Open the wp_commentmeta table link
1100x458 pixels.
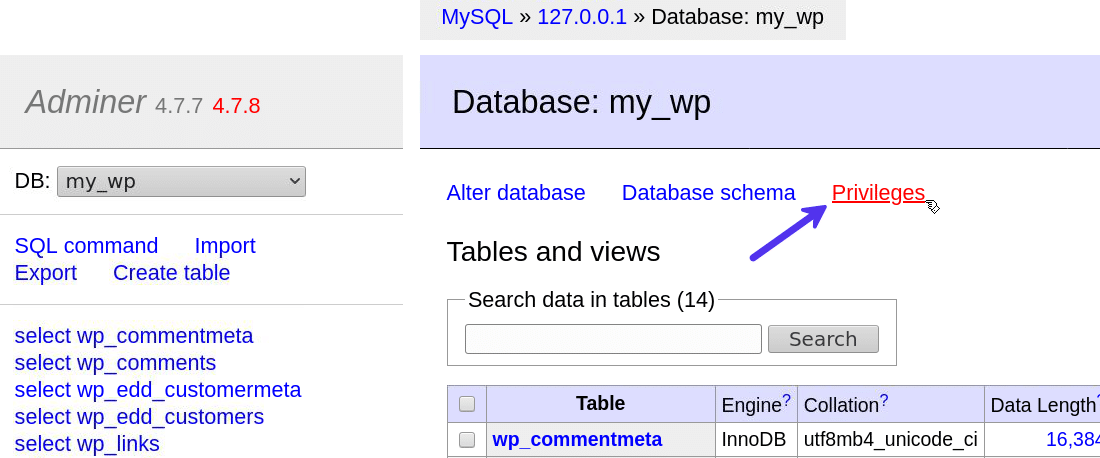click(x=577, y=439)
